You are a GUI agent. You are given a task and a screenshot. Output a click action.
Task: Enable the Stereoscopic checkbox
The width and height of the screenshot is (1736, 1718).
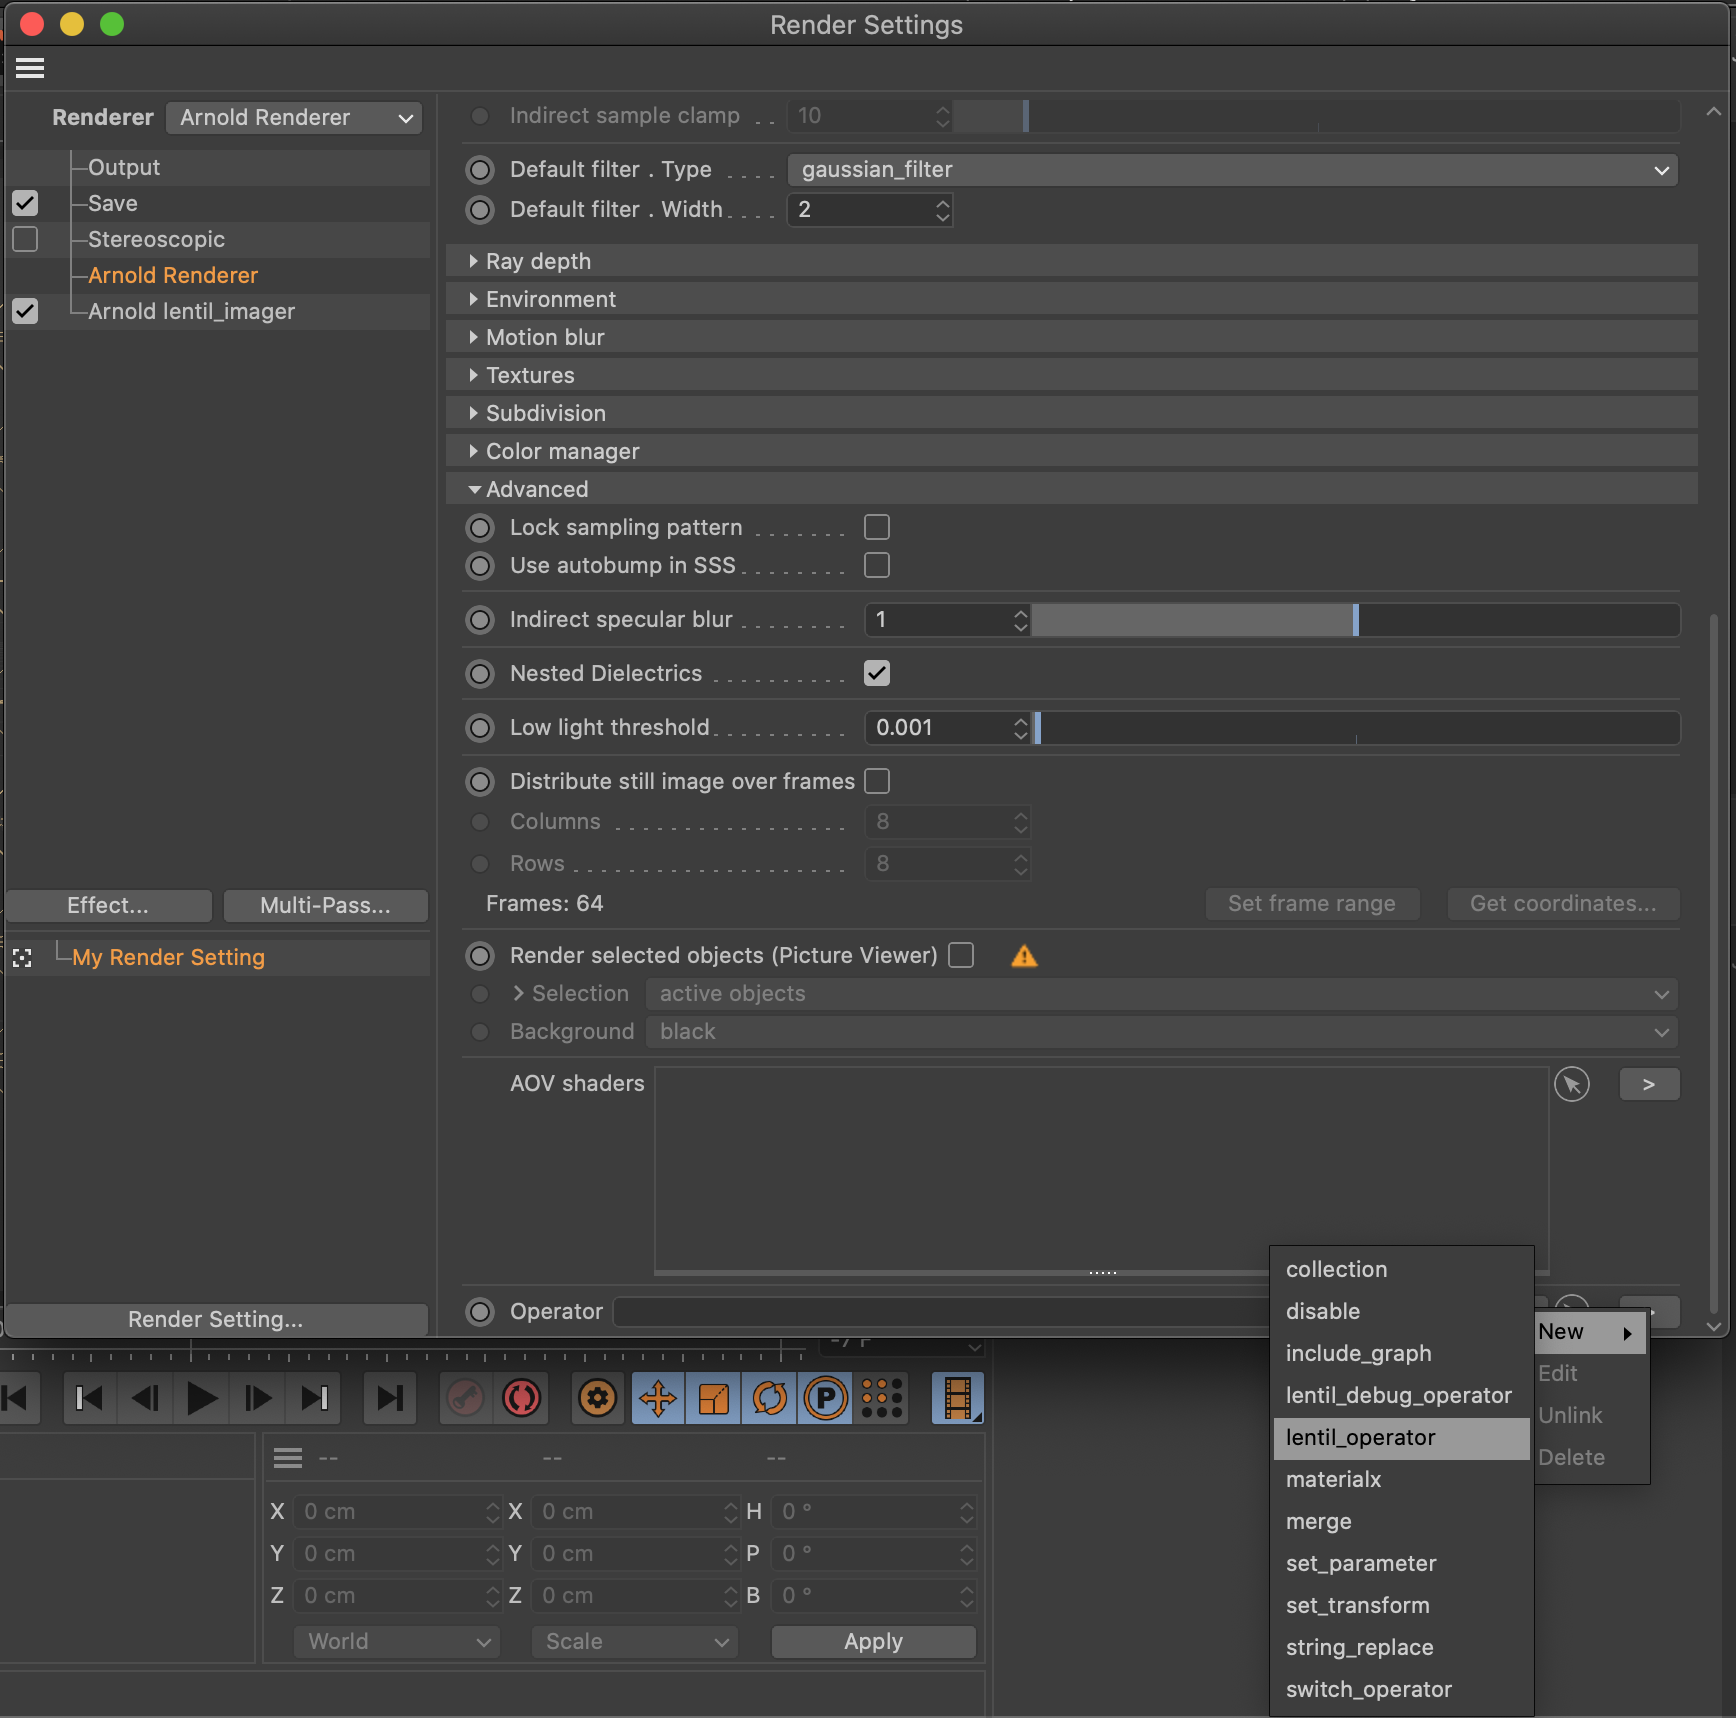[25, 239]
